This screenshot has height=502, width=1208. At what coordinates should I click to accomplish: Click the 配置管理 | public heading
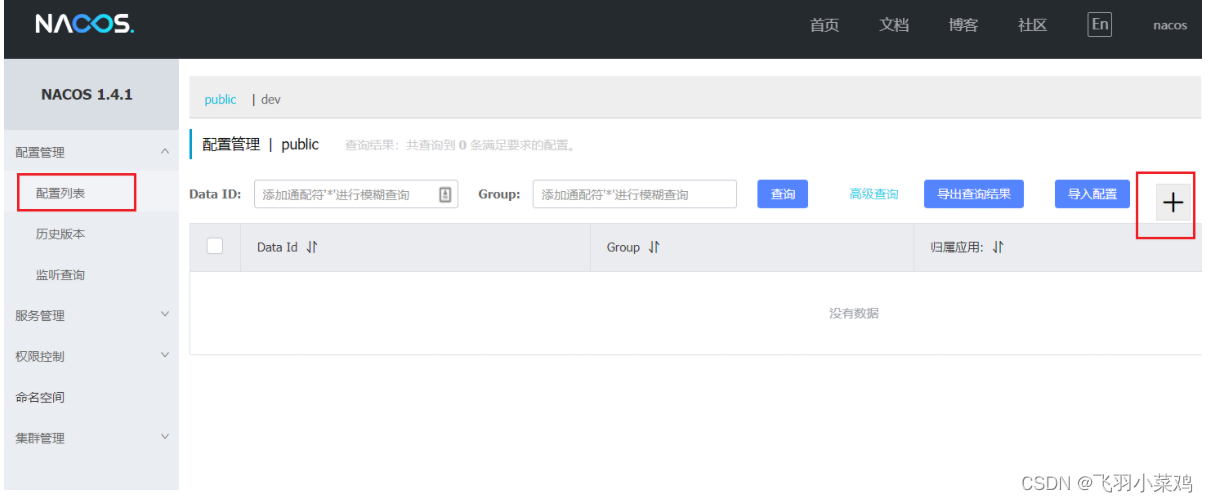click(260, 145)
